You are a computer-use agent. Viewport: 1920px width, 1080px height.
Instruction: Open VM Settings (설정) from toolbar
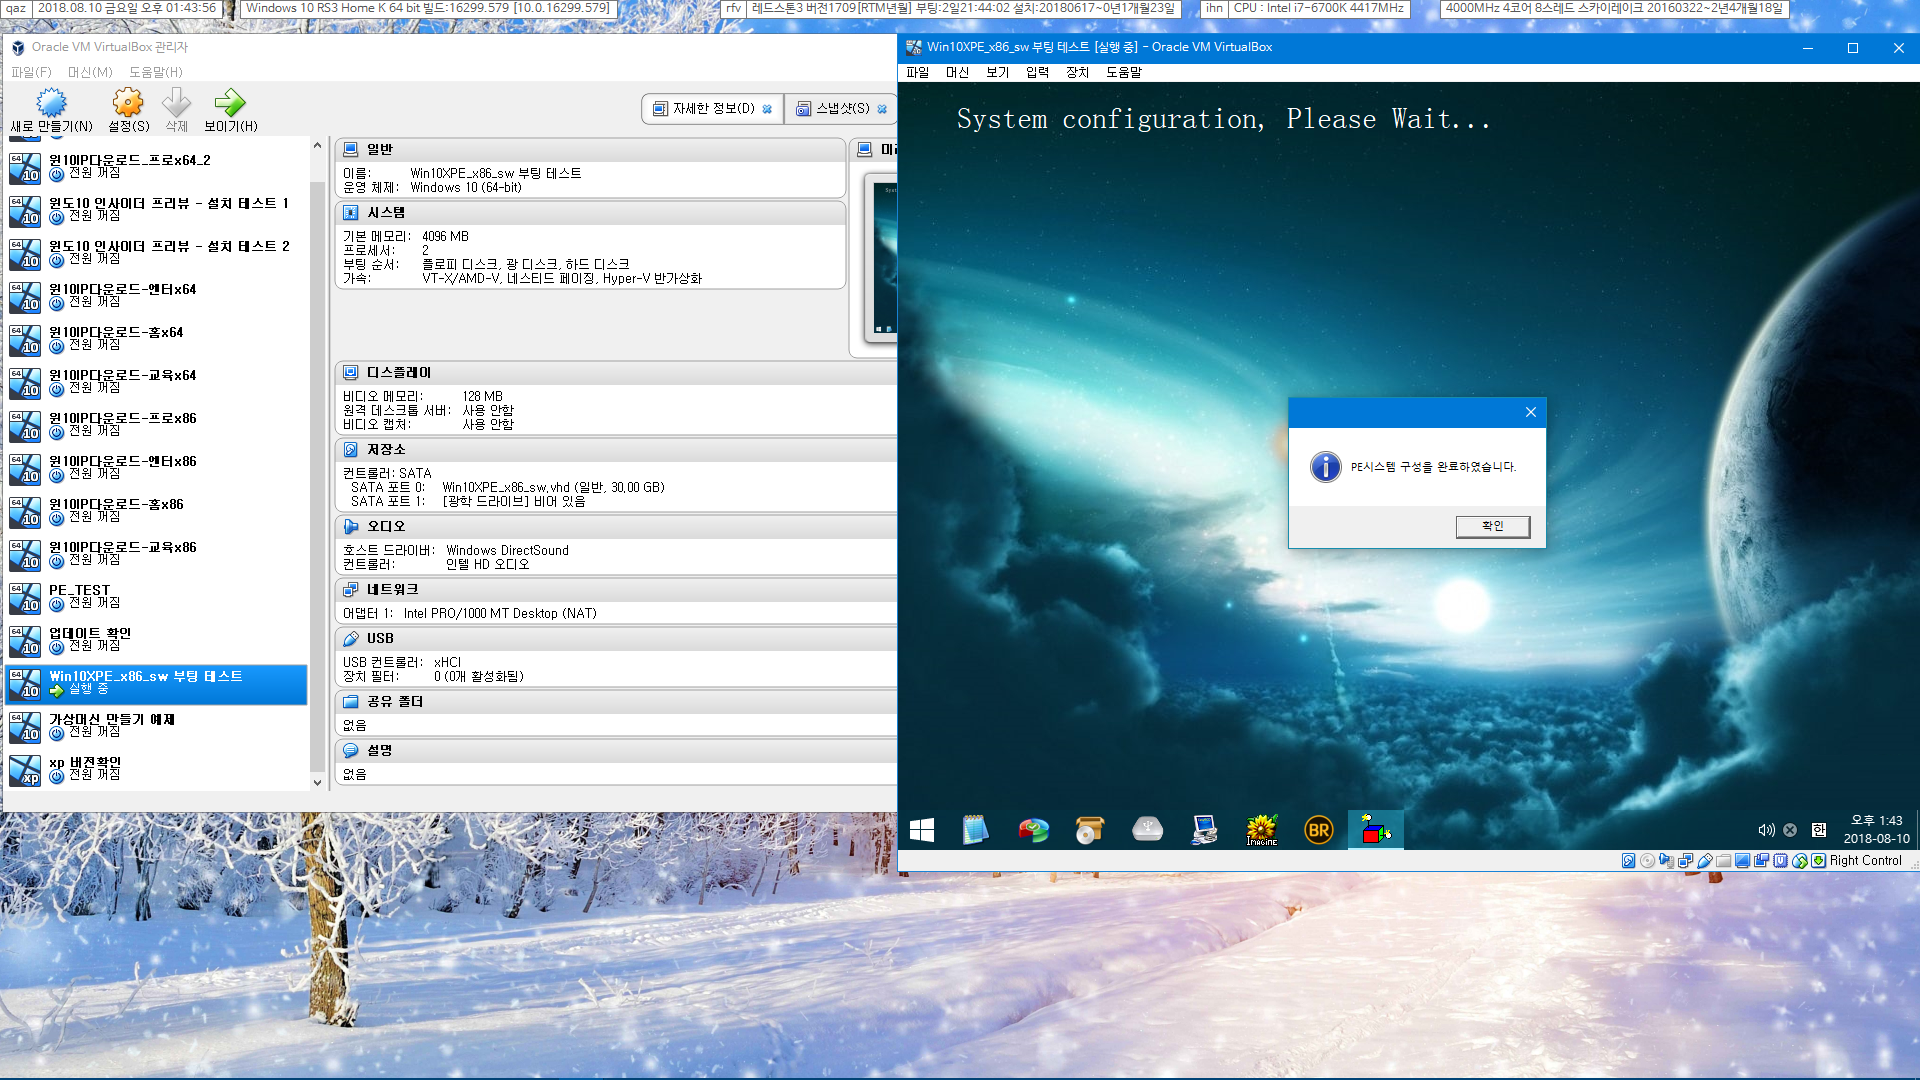click(128, 110)
